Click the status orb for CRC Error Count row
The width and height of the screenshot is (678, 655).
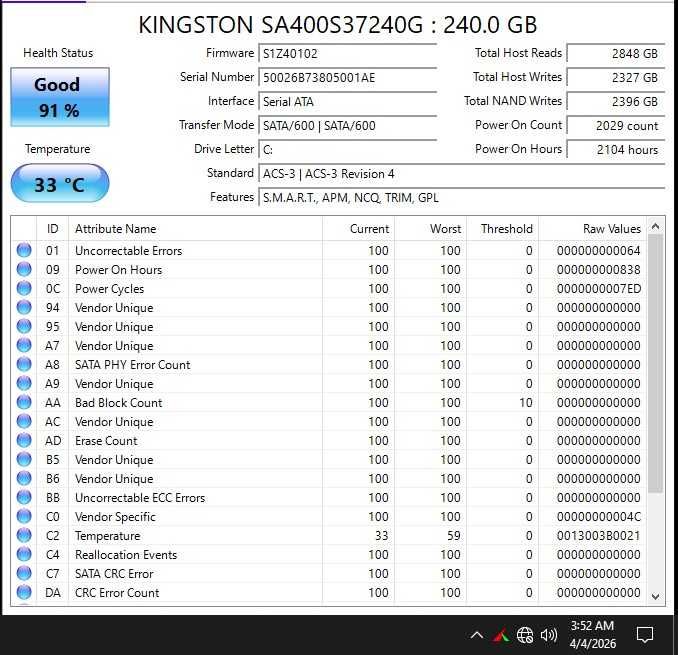click(24, 593)
